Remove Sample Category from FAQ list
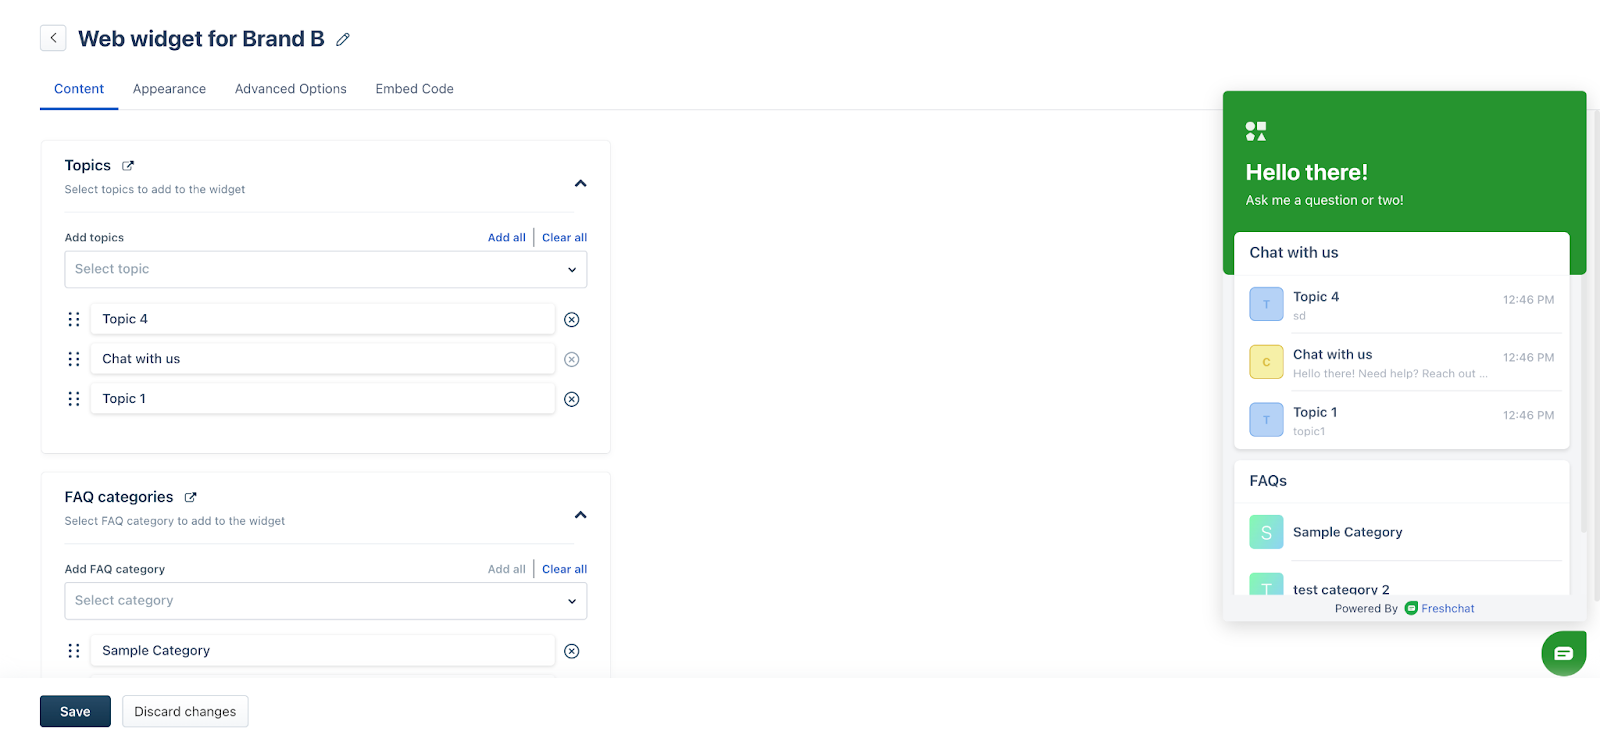Image resolution: width=1600 pixels, height=739 pixels. [572, 651]
